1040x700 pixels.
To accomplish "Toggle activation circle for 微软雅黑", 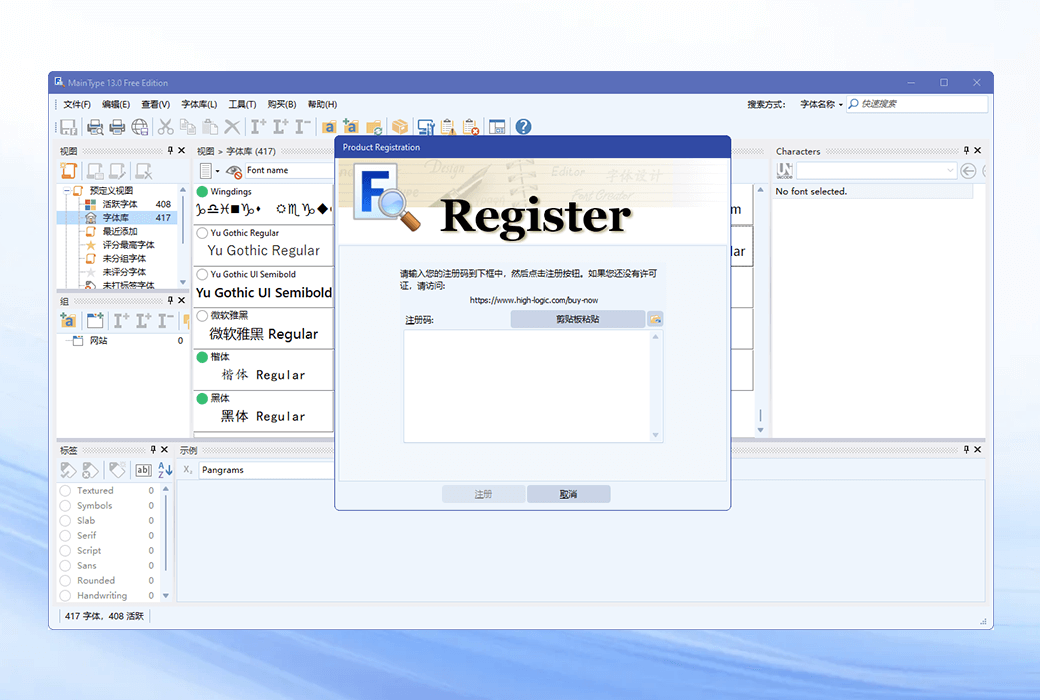I will point(202,315).
